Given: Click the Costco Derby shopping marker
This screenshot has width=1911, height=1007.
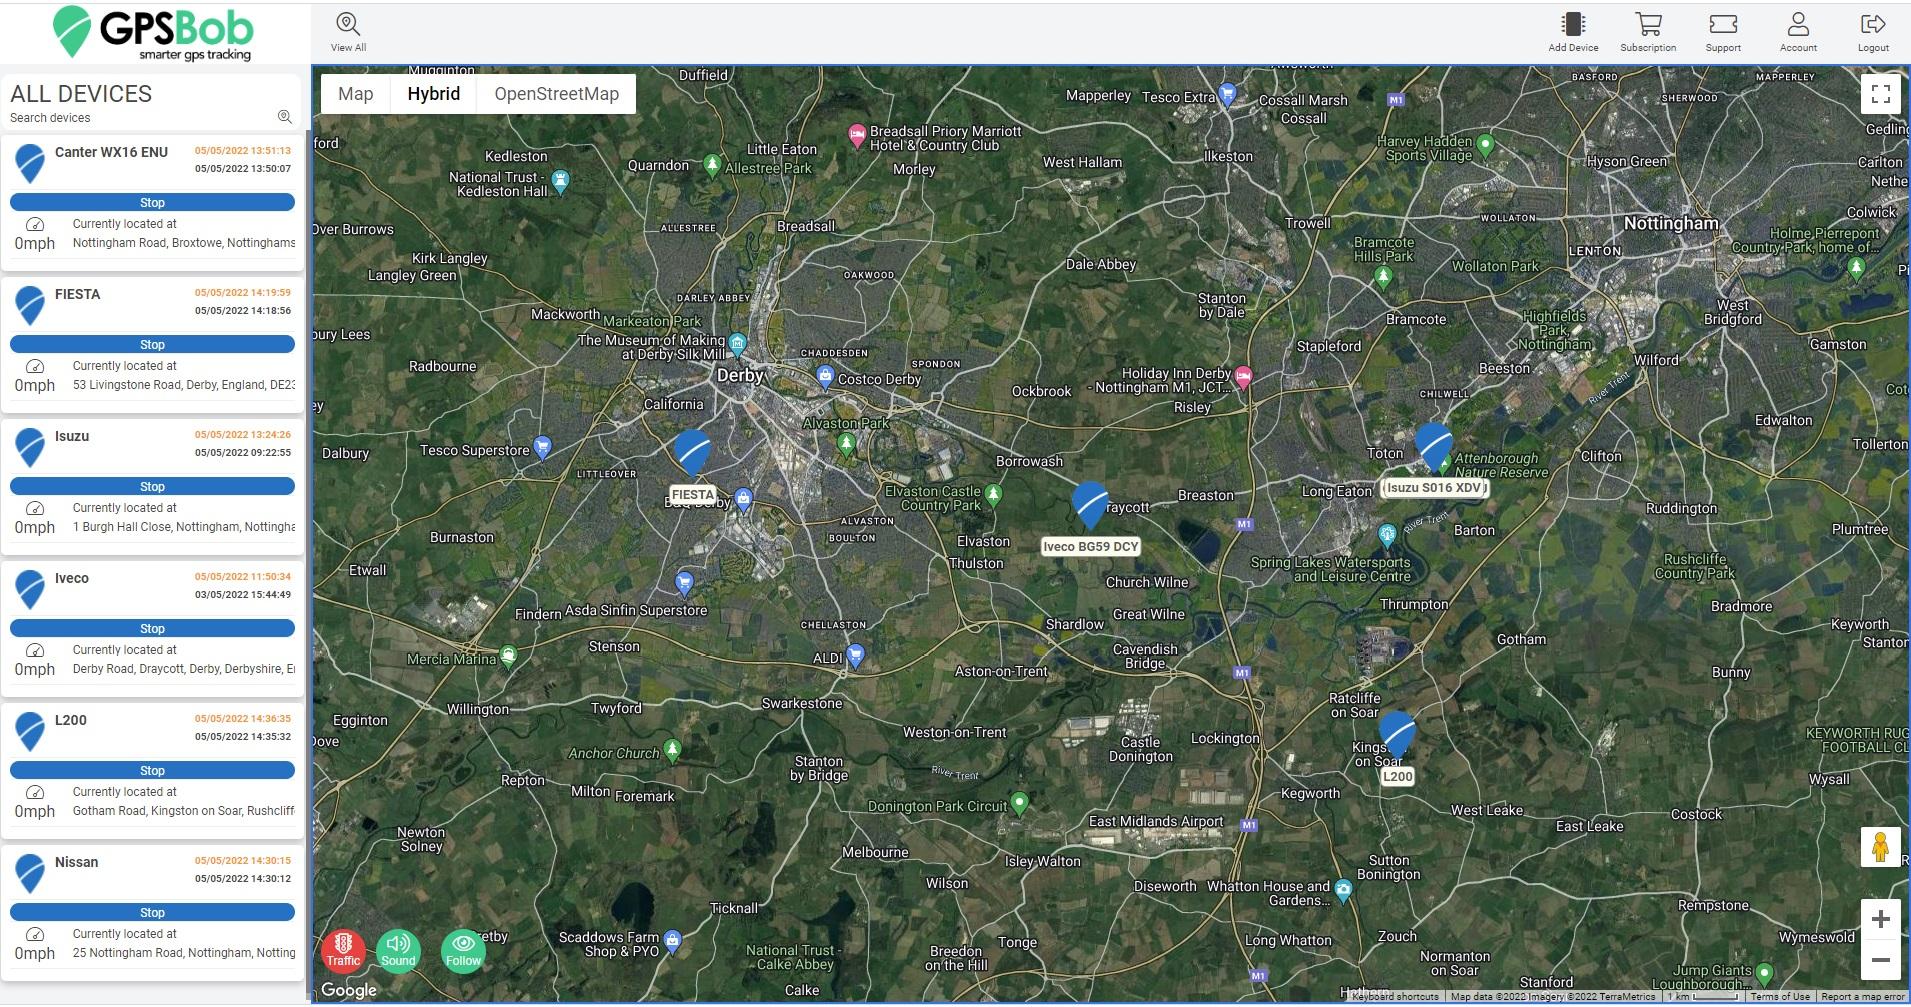Looking at the screenshot, I should tap(825, 376).
